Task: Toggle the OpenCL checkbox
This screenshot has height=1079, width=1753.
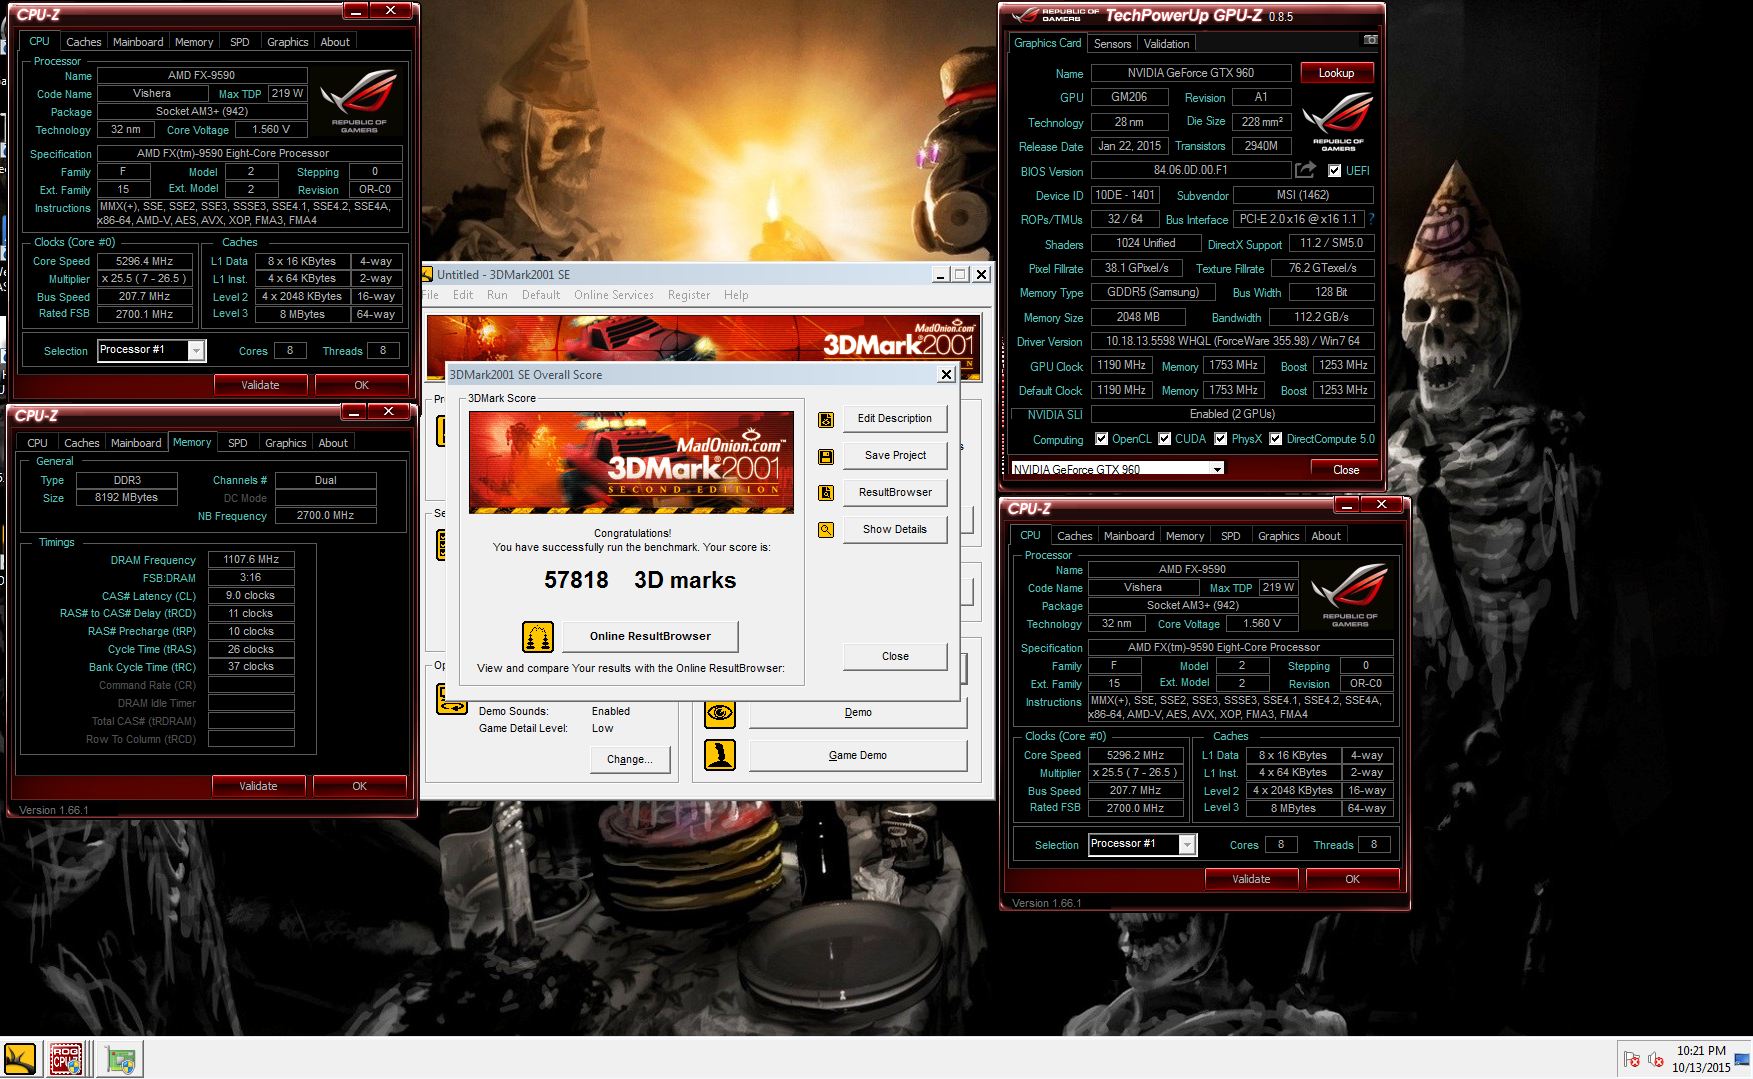Action: point(1101,439)
